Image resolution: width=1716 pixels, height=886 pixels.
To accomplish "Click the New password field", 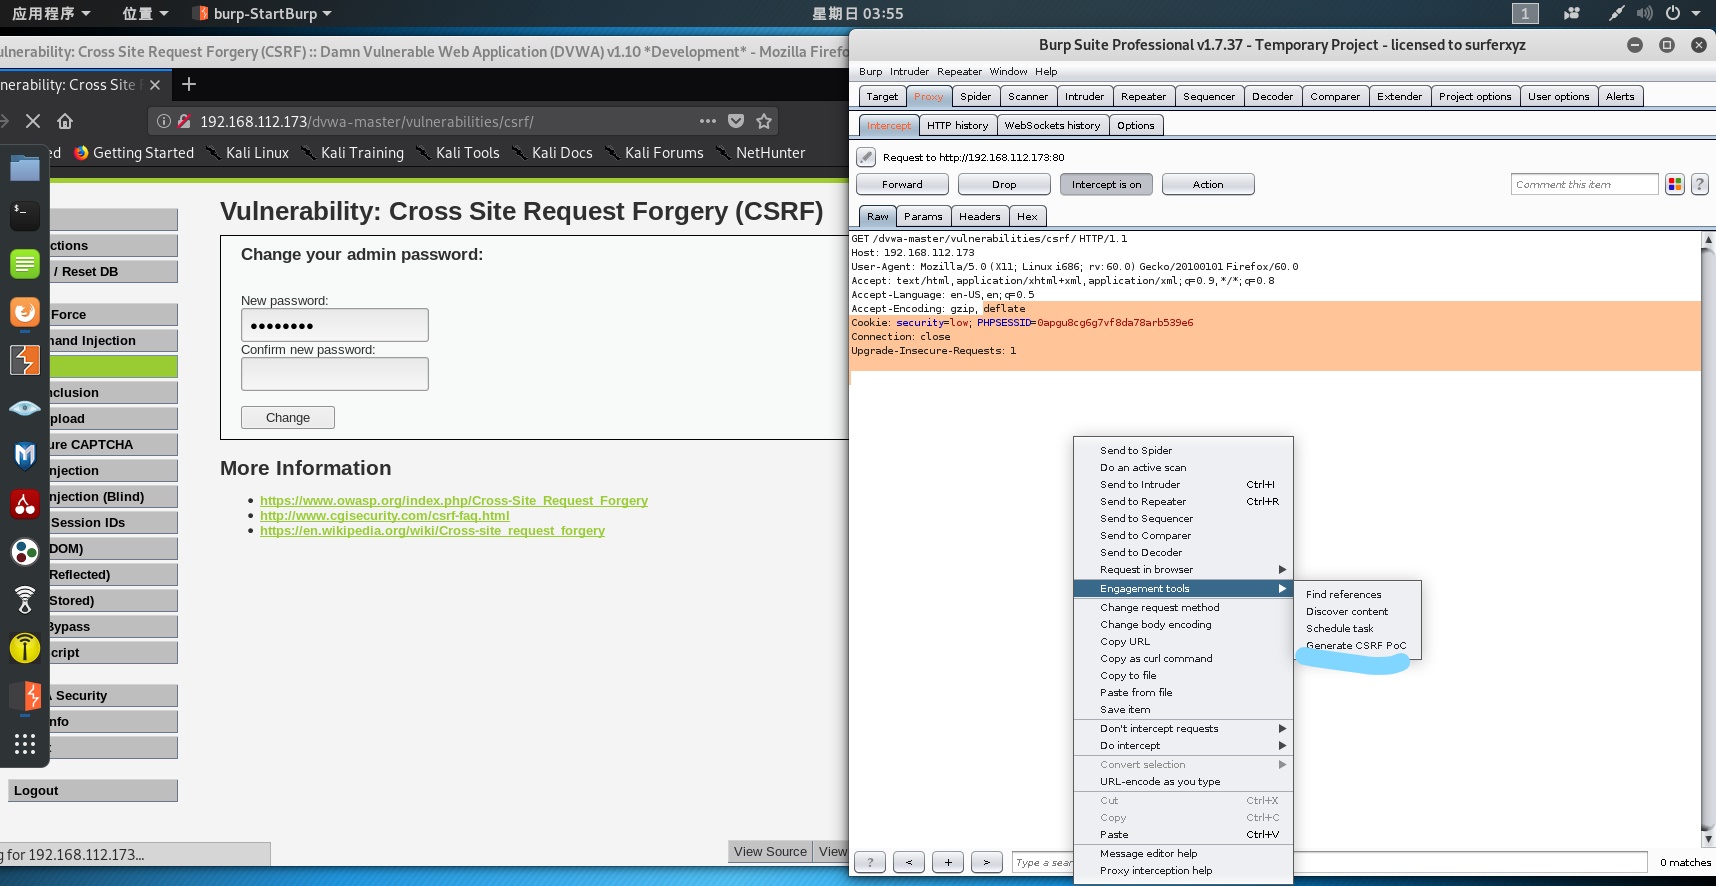I will click(335, 325).
